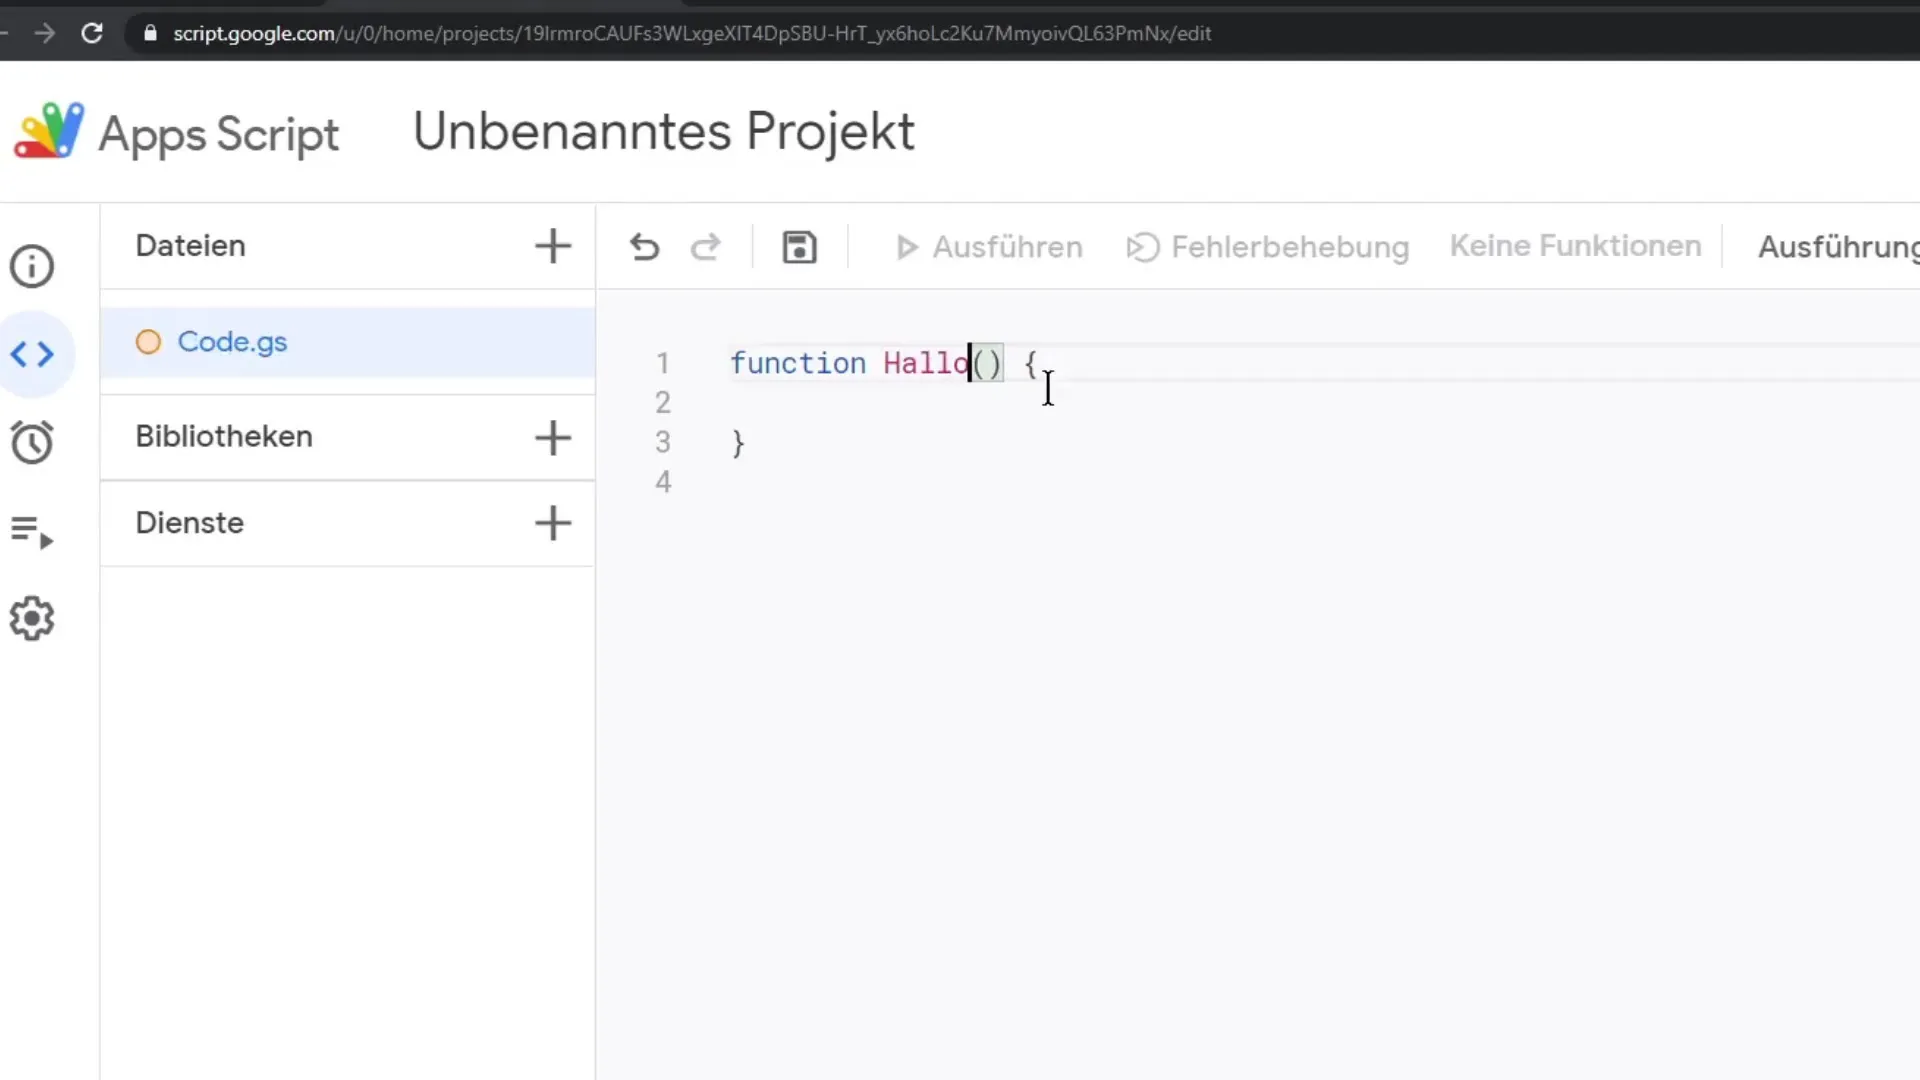Click the undo arrow in toolbar
1920x1080 pixels.
[645, 247]
